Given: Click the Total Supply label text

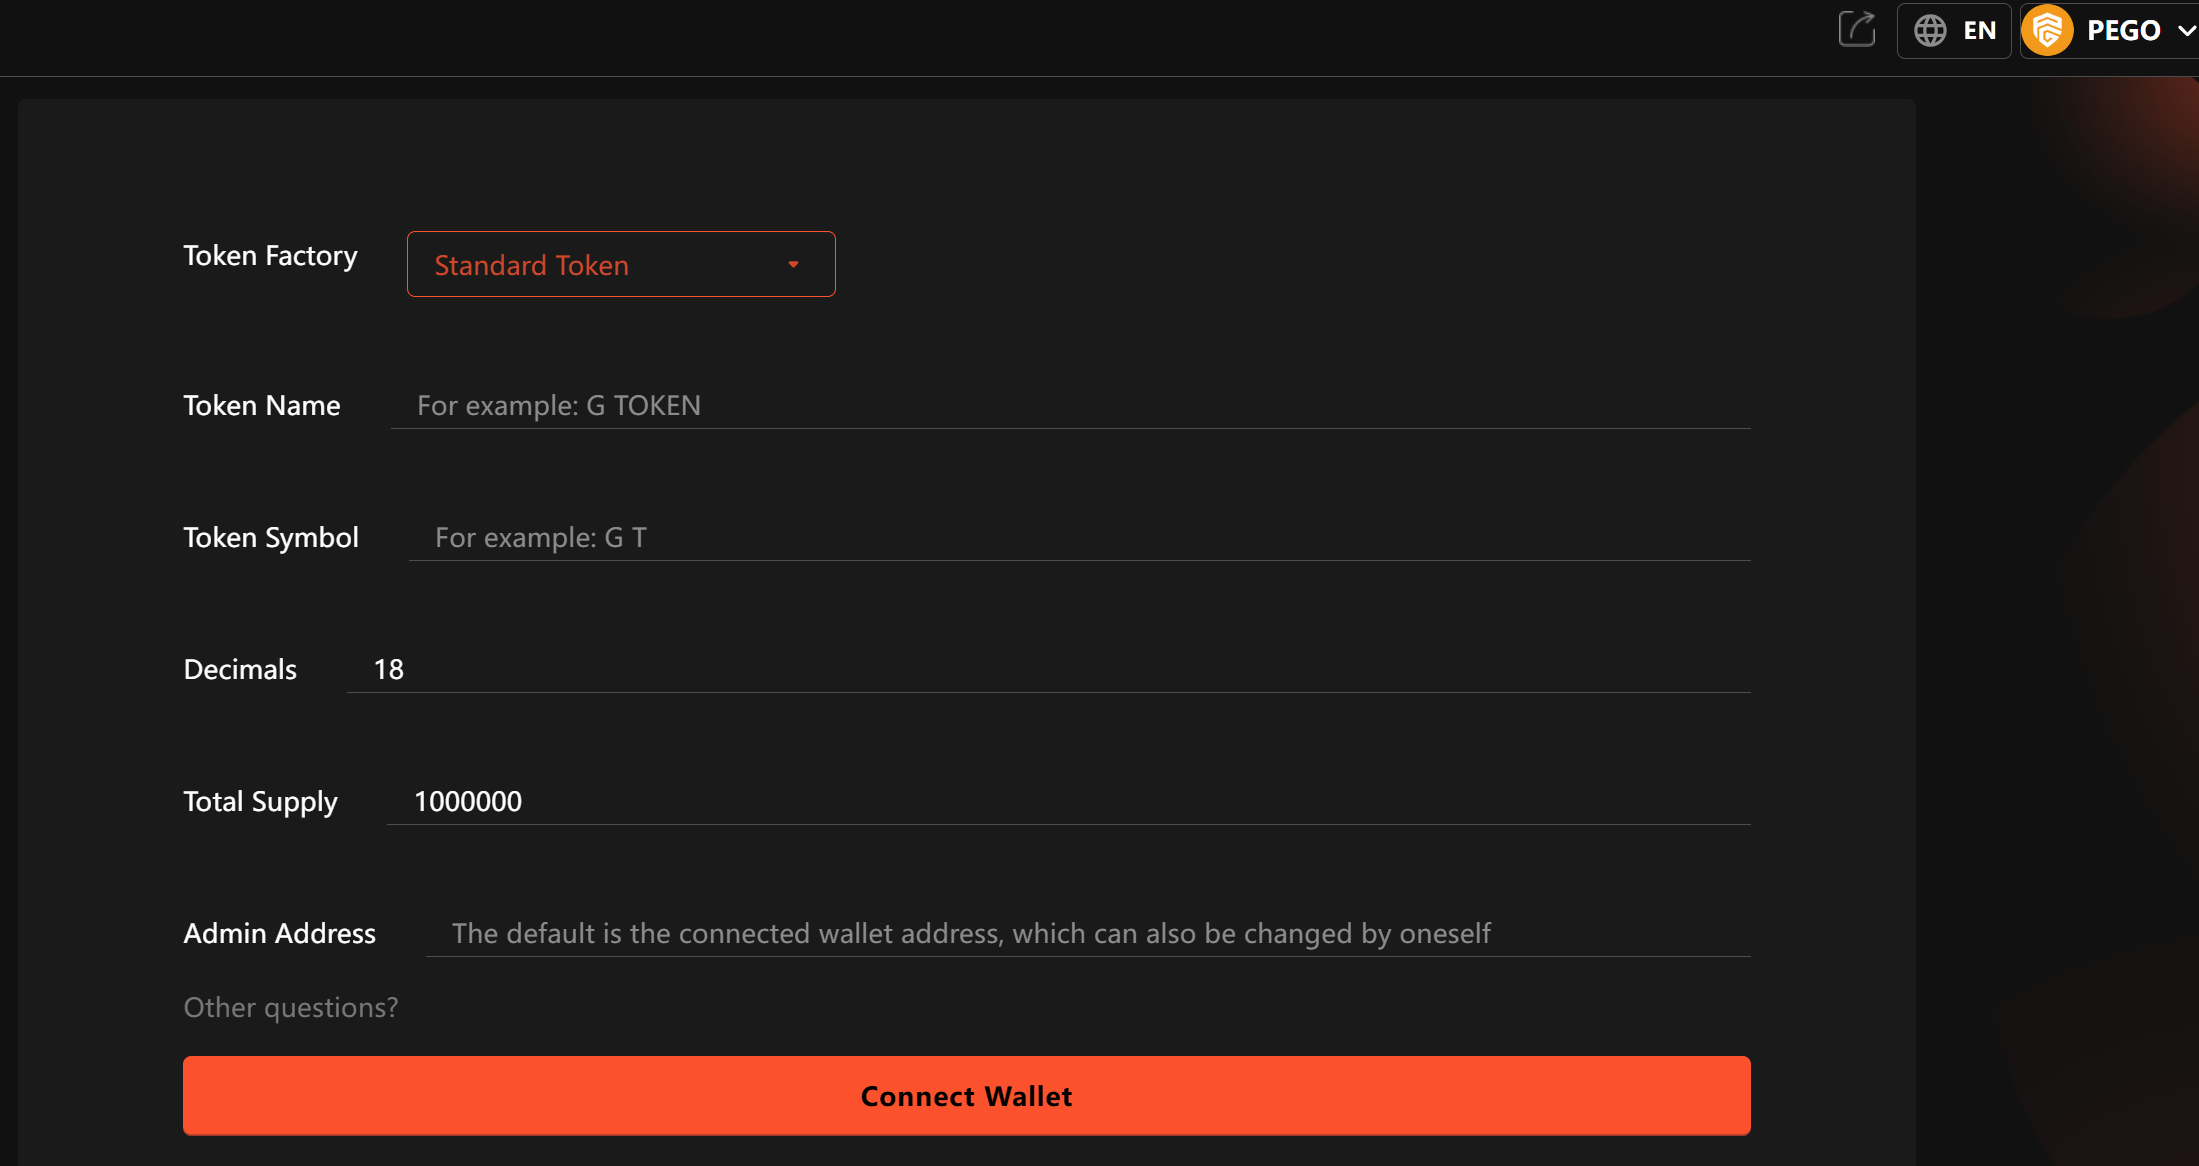Looking at the screenshot, I should (261, 802).
